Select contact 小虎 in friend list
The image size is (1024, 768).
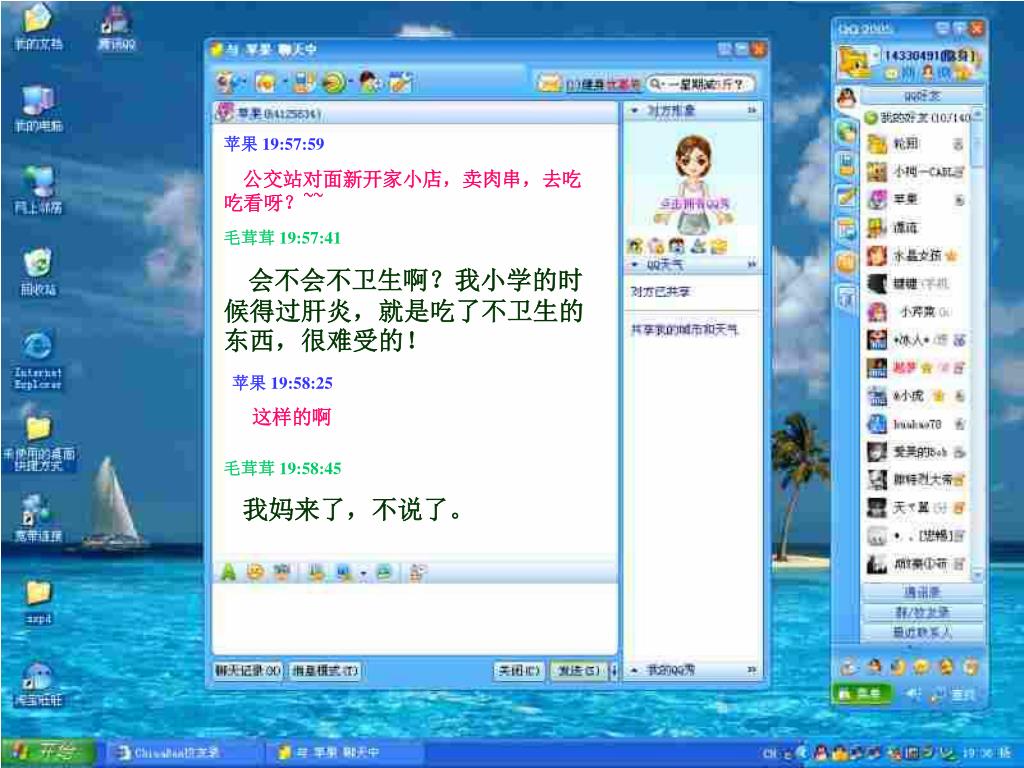tap(916, 396)
